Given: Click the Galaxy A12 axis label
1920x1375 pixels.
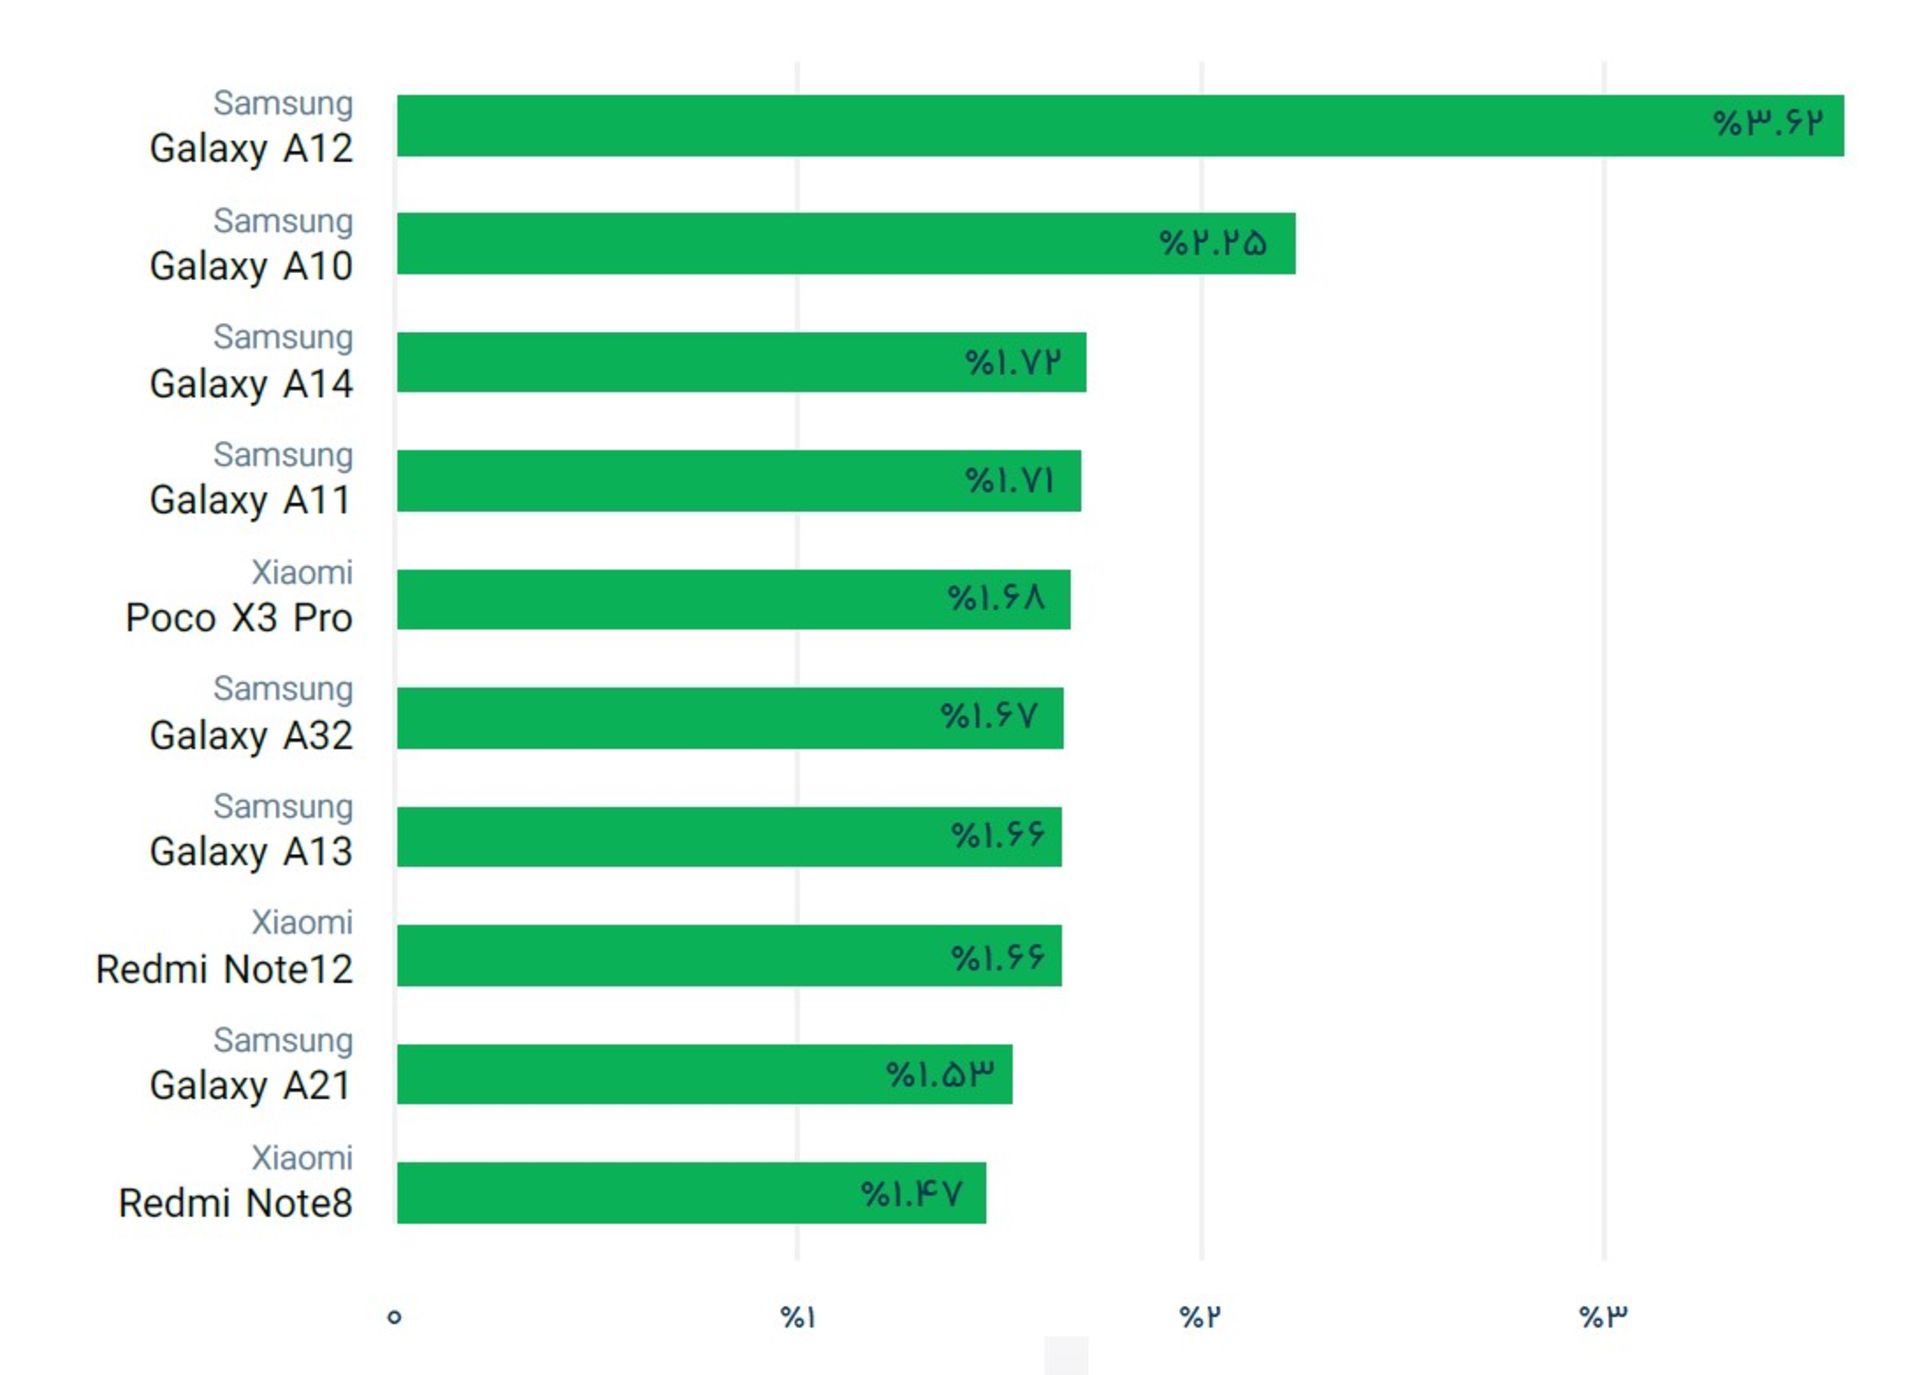Looking at the screenshot, I should tap(251, 148).
